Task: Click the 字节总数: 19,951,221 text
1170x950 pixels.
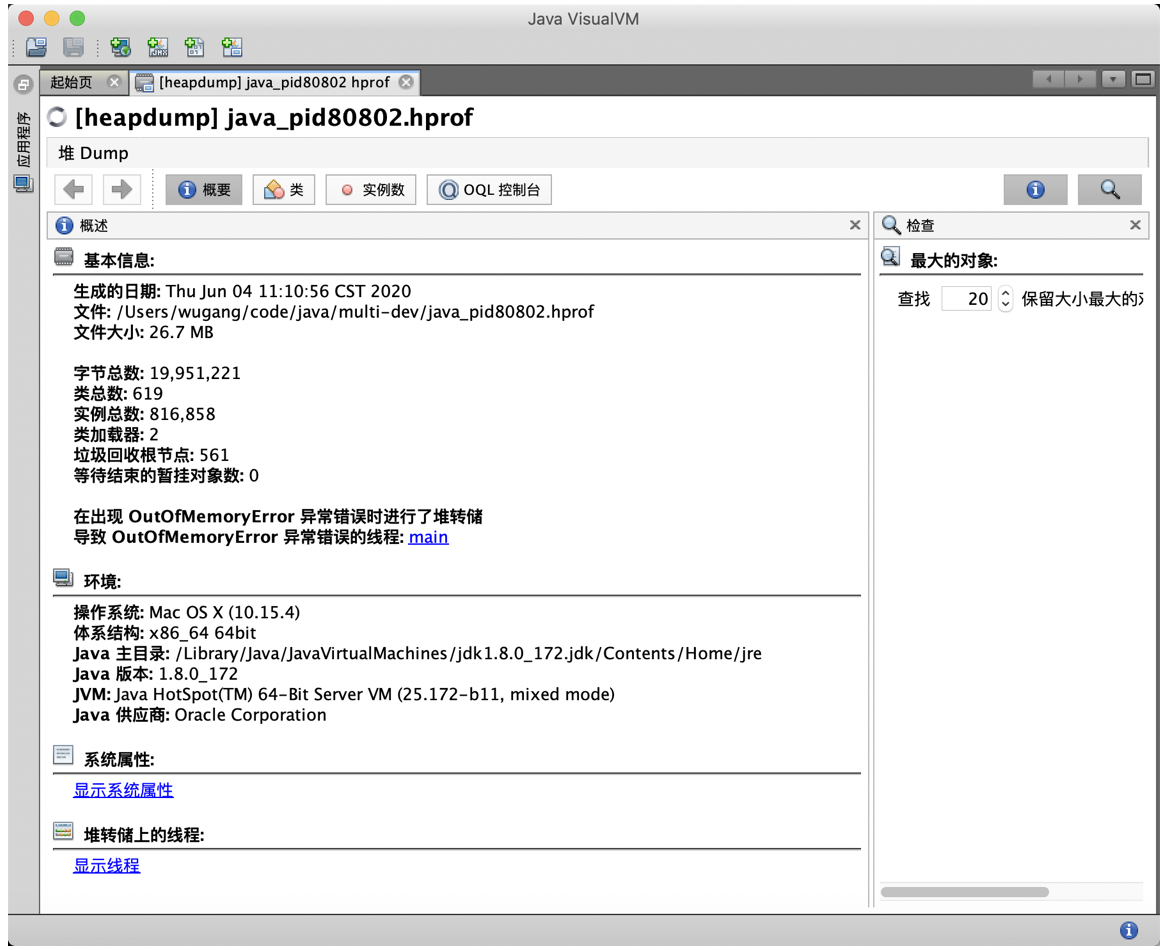Action: (x=157, y=373)
